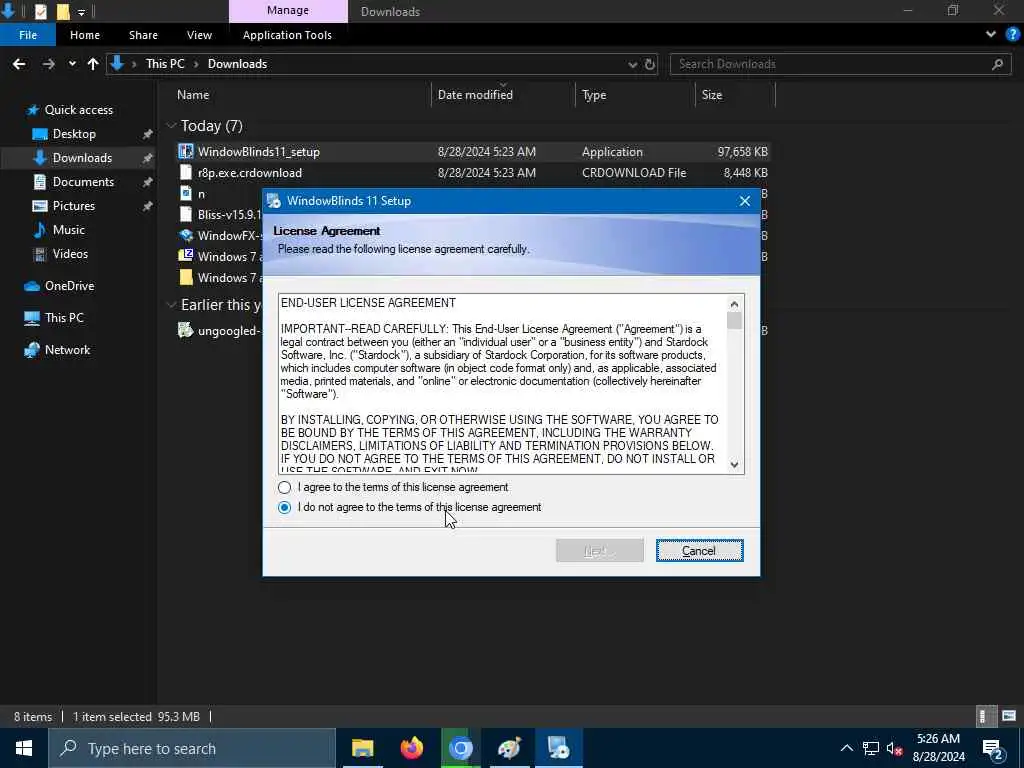Collapse the Today (7) group

171,125
